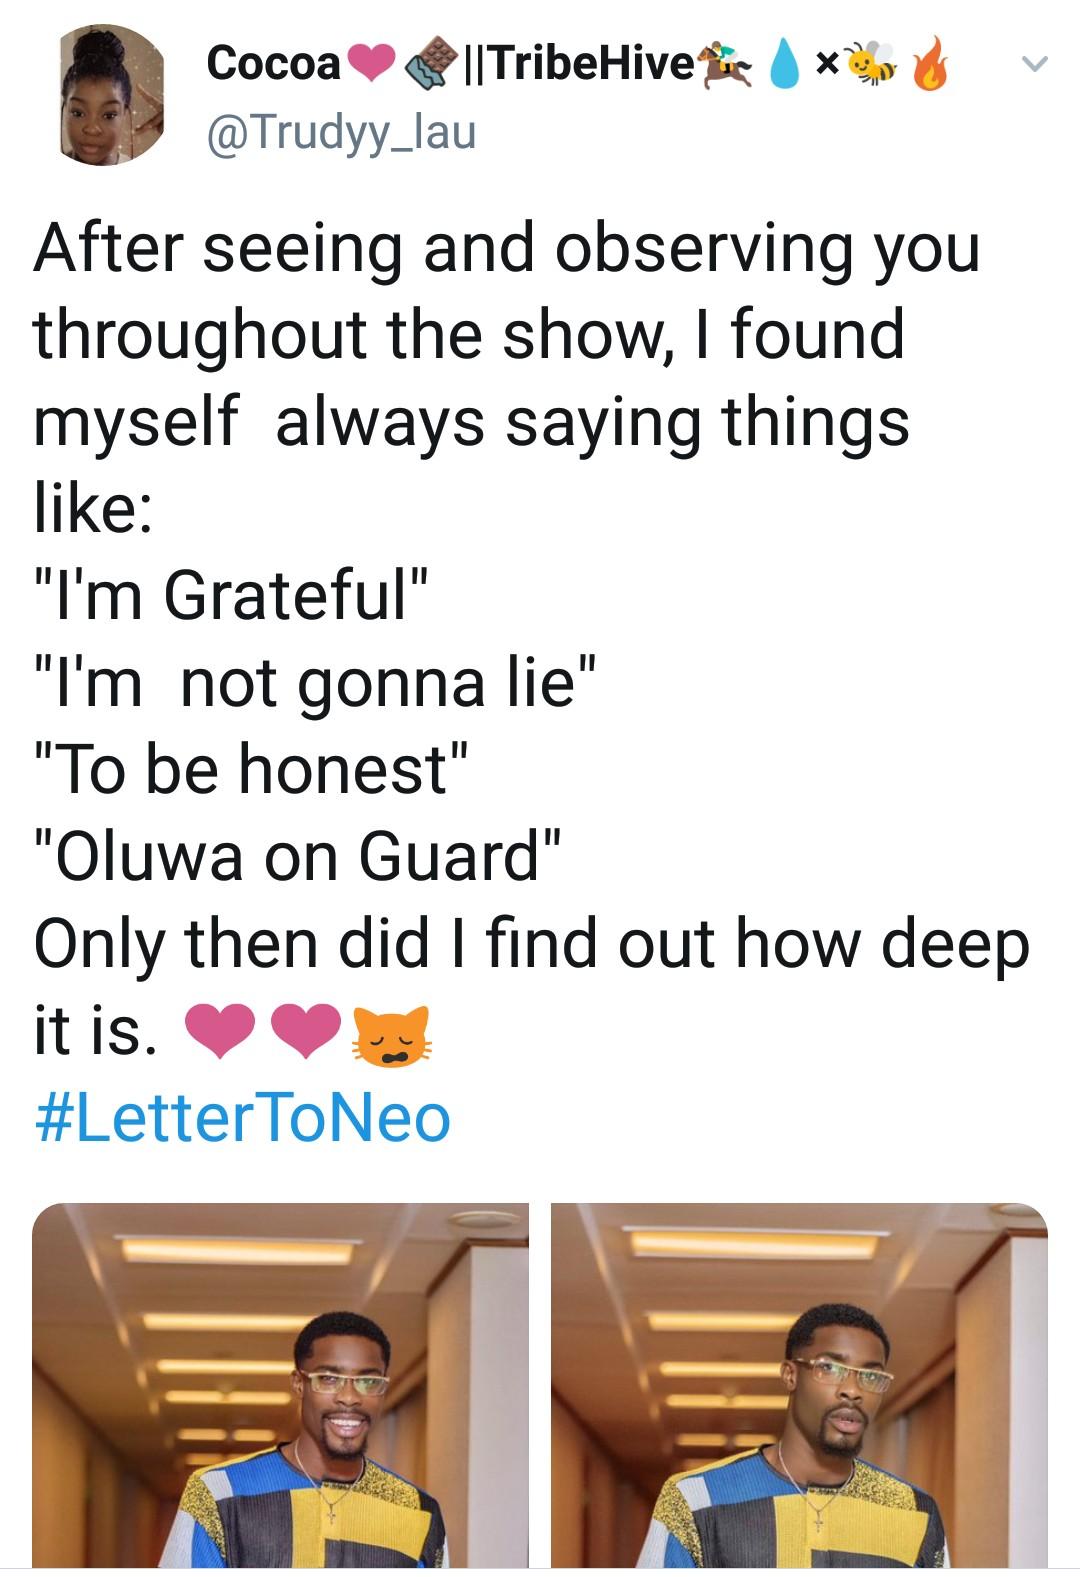This screenshot has height=1577, width=1080.
Task: Click the fire emoji in the name
Action: (x=930, y=64)
